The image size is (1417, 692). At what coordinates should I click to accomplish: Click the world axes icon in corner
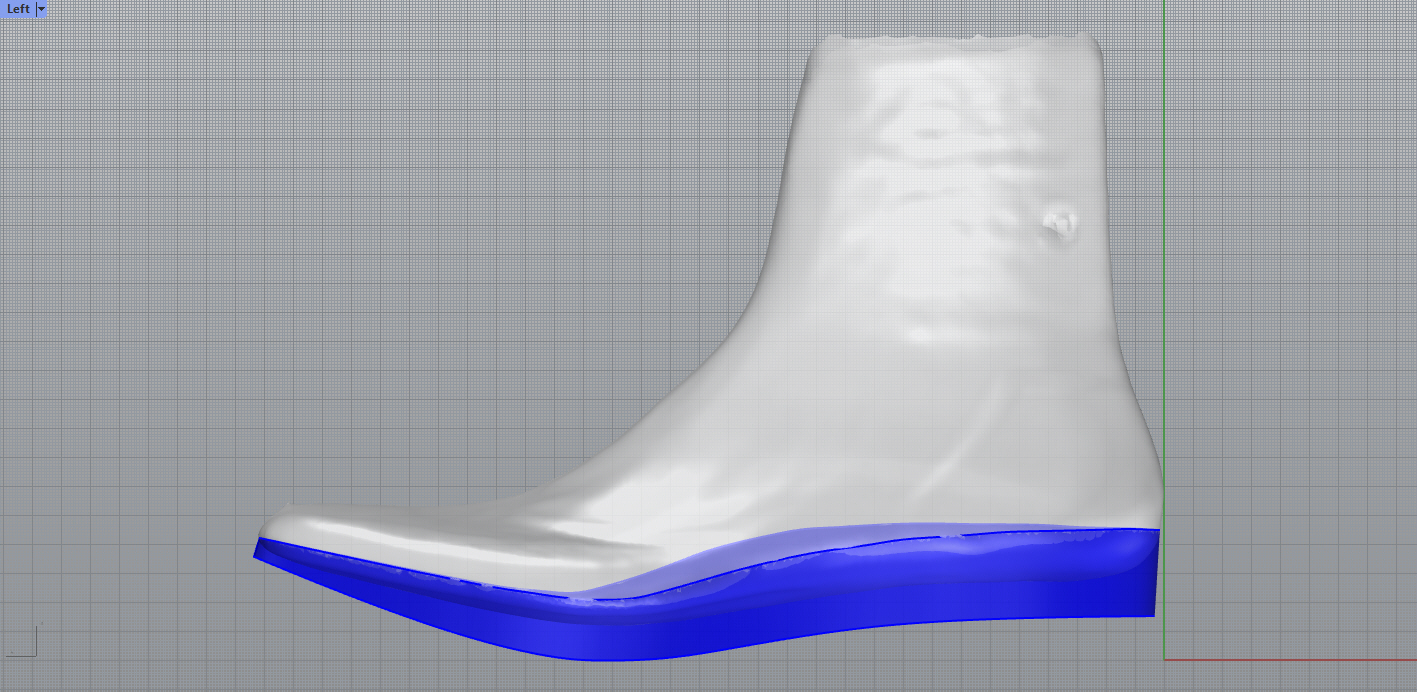click(23, 642)
